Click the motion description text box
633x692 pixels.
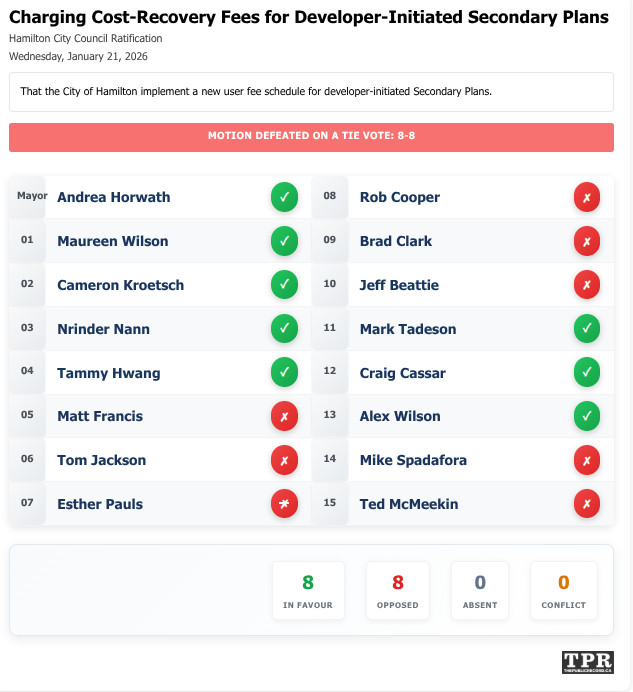click(x=311, y=92)
